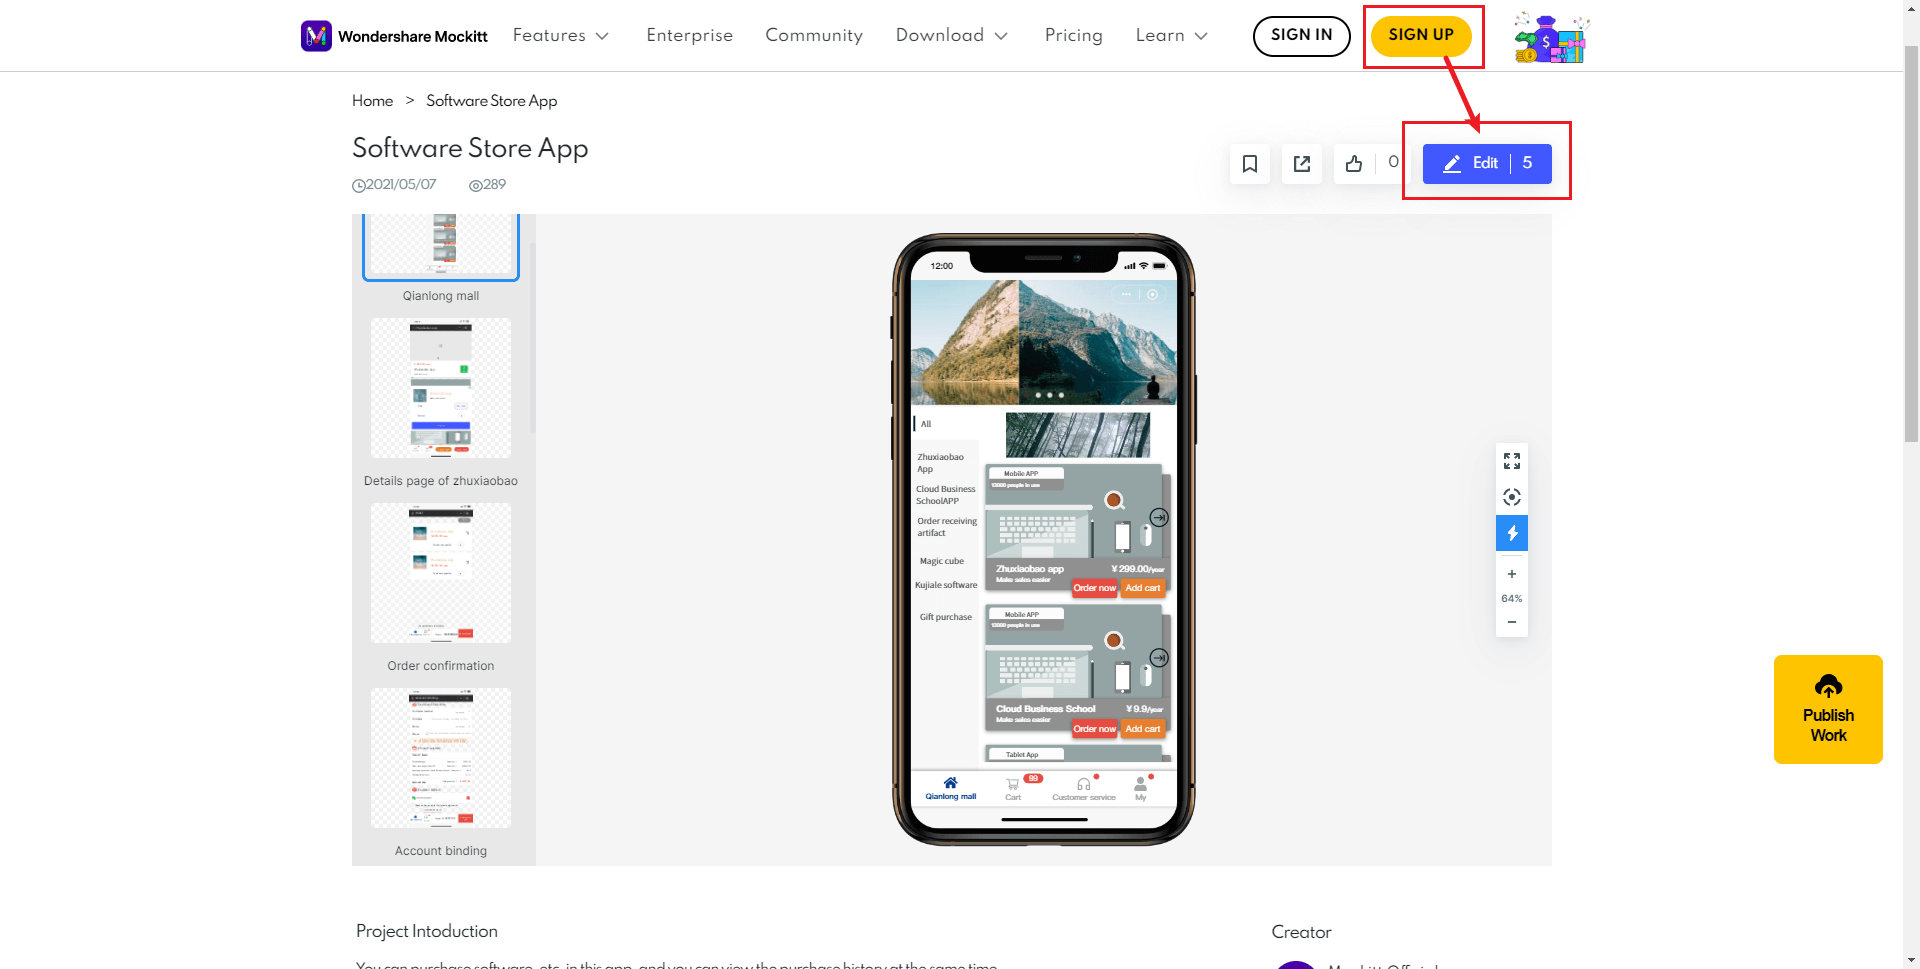Select the Qianlong mall page thumbnail
This screenshot has width=1920, height=969.
tap(441, 247)
